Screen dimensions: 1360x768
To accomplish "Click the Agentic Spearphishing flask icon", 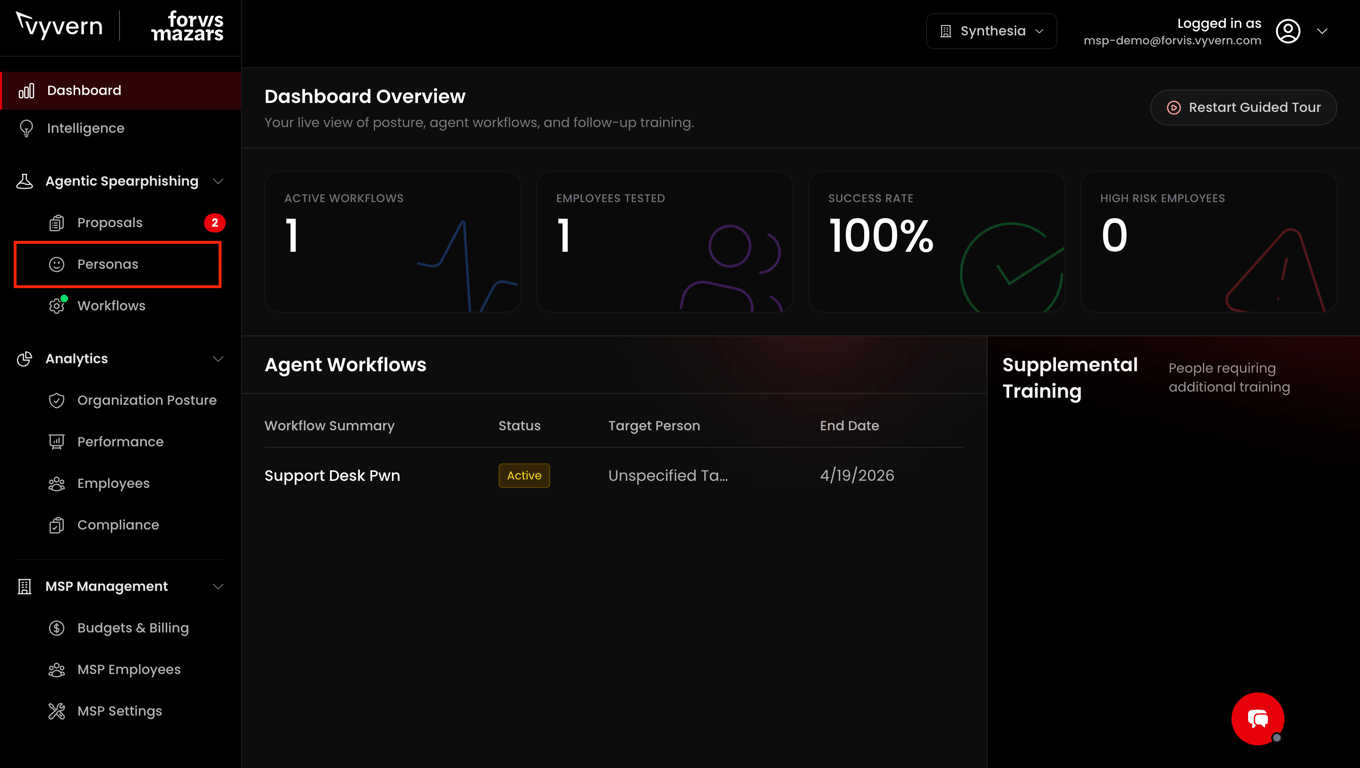I will 25,181.
